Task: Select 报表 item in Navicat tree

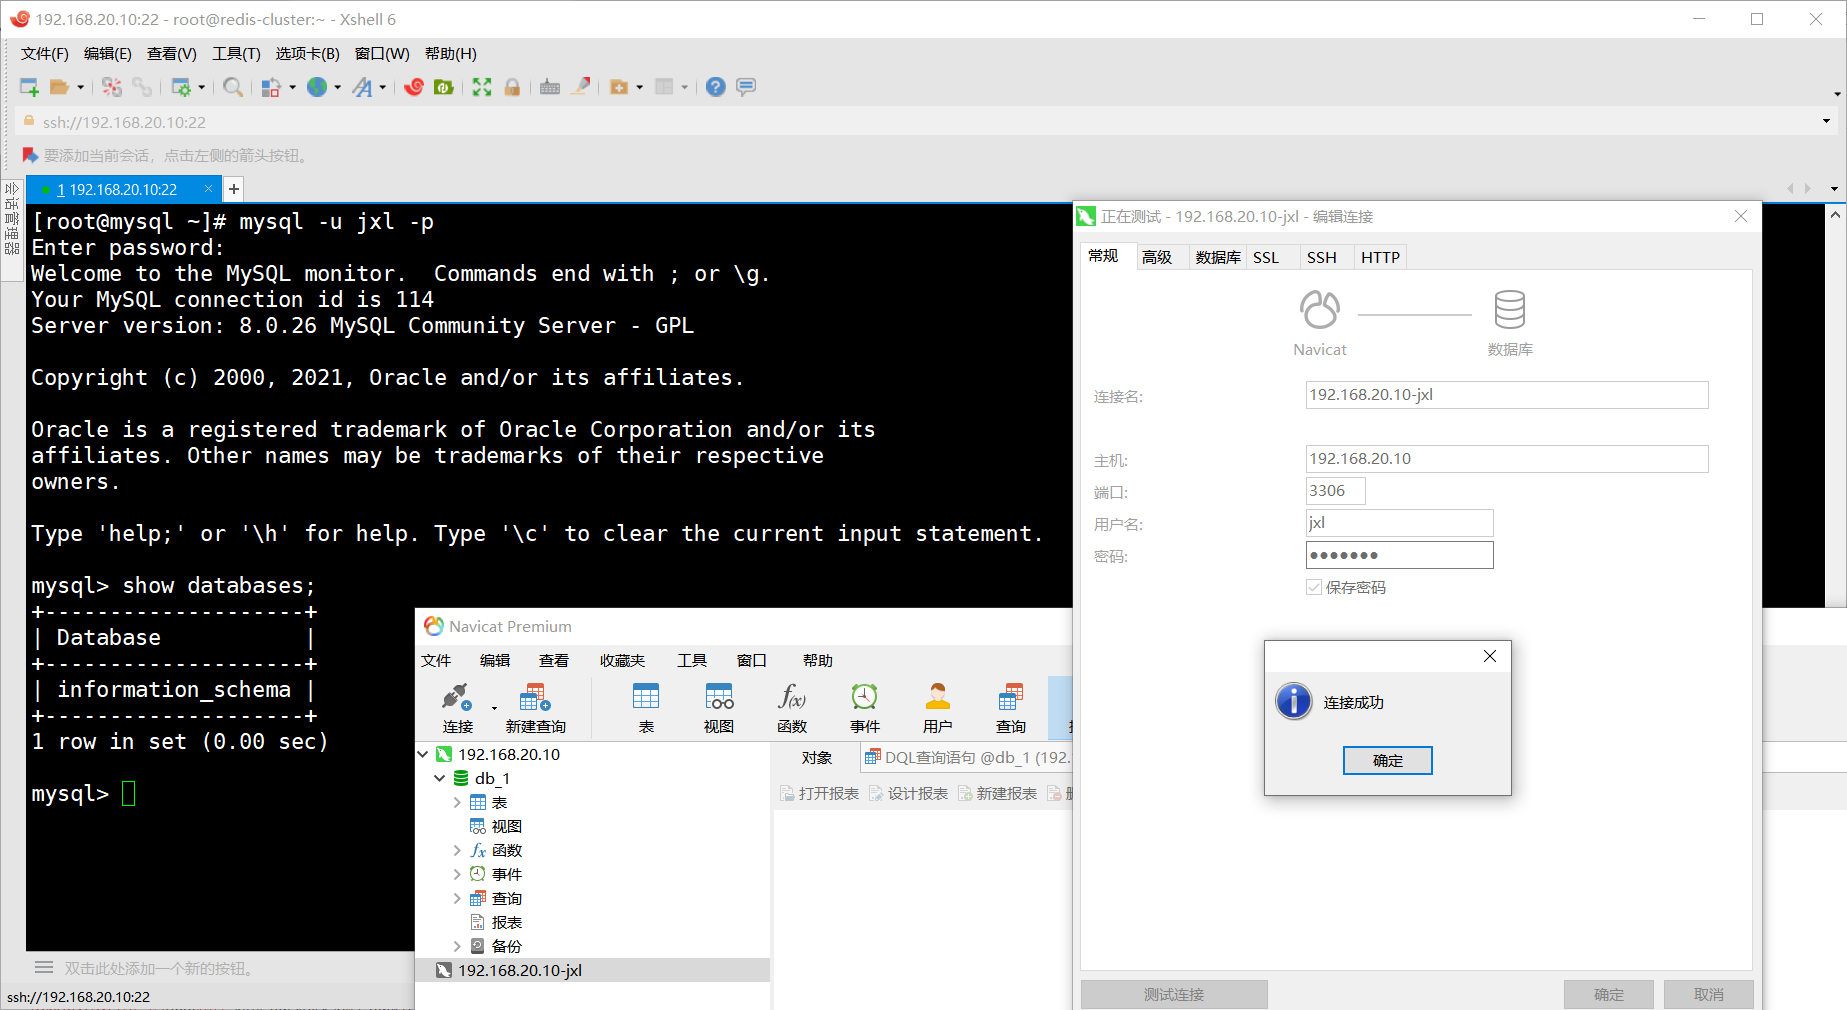Action: (x=506, y=922)
